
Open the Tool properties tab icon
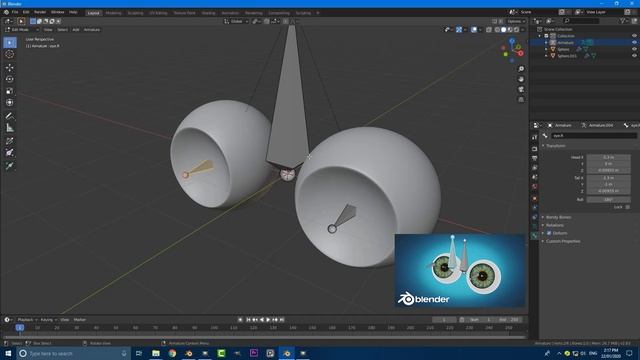[535, 138]
